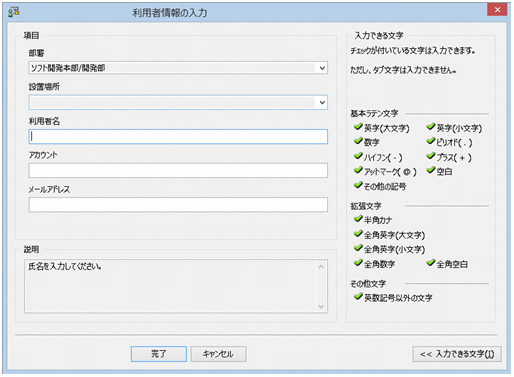Close the 利用者情報の入力 dialog
This screenshot has width=514, height=377.
coord(497,10)
